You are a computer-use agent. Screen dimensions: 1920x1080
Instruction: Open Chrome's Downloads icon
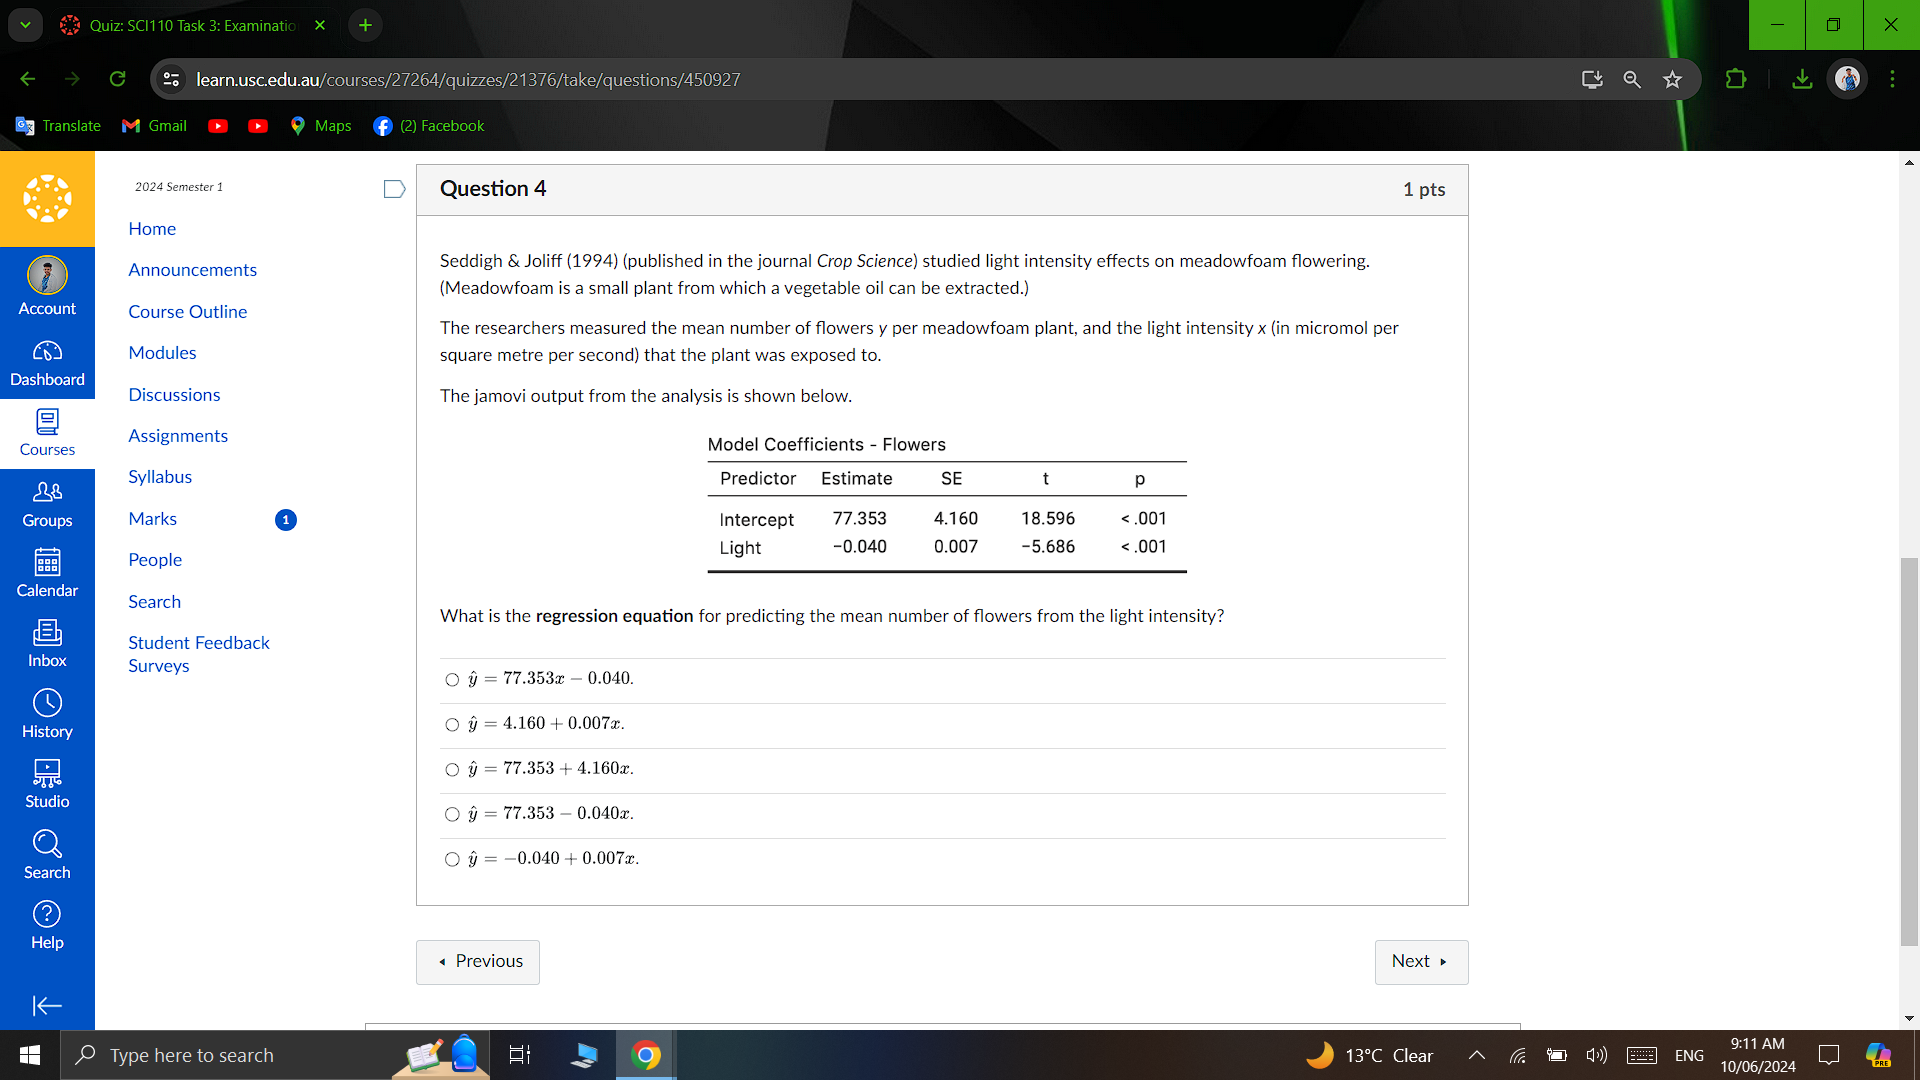click(x=1801, y=79)
